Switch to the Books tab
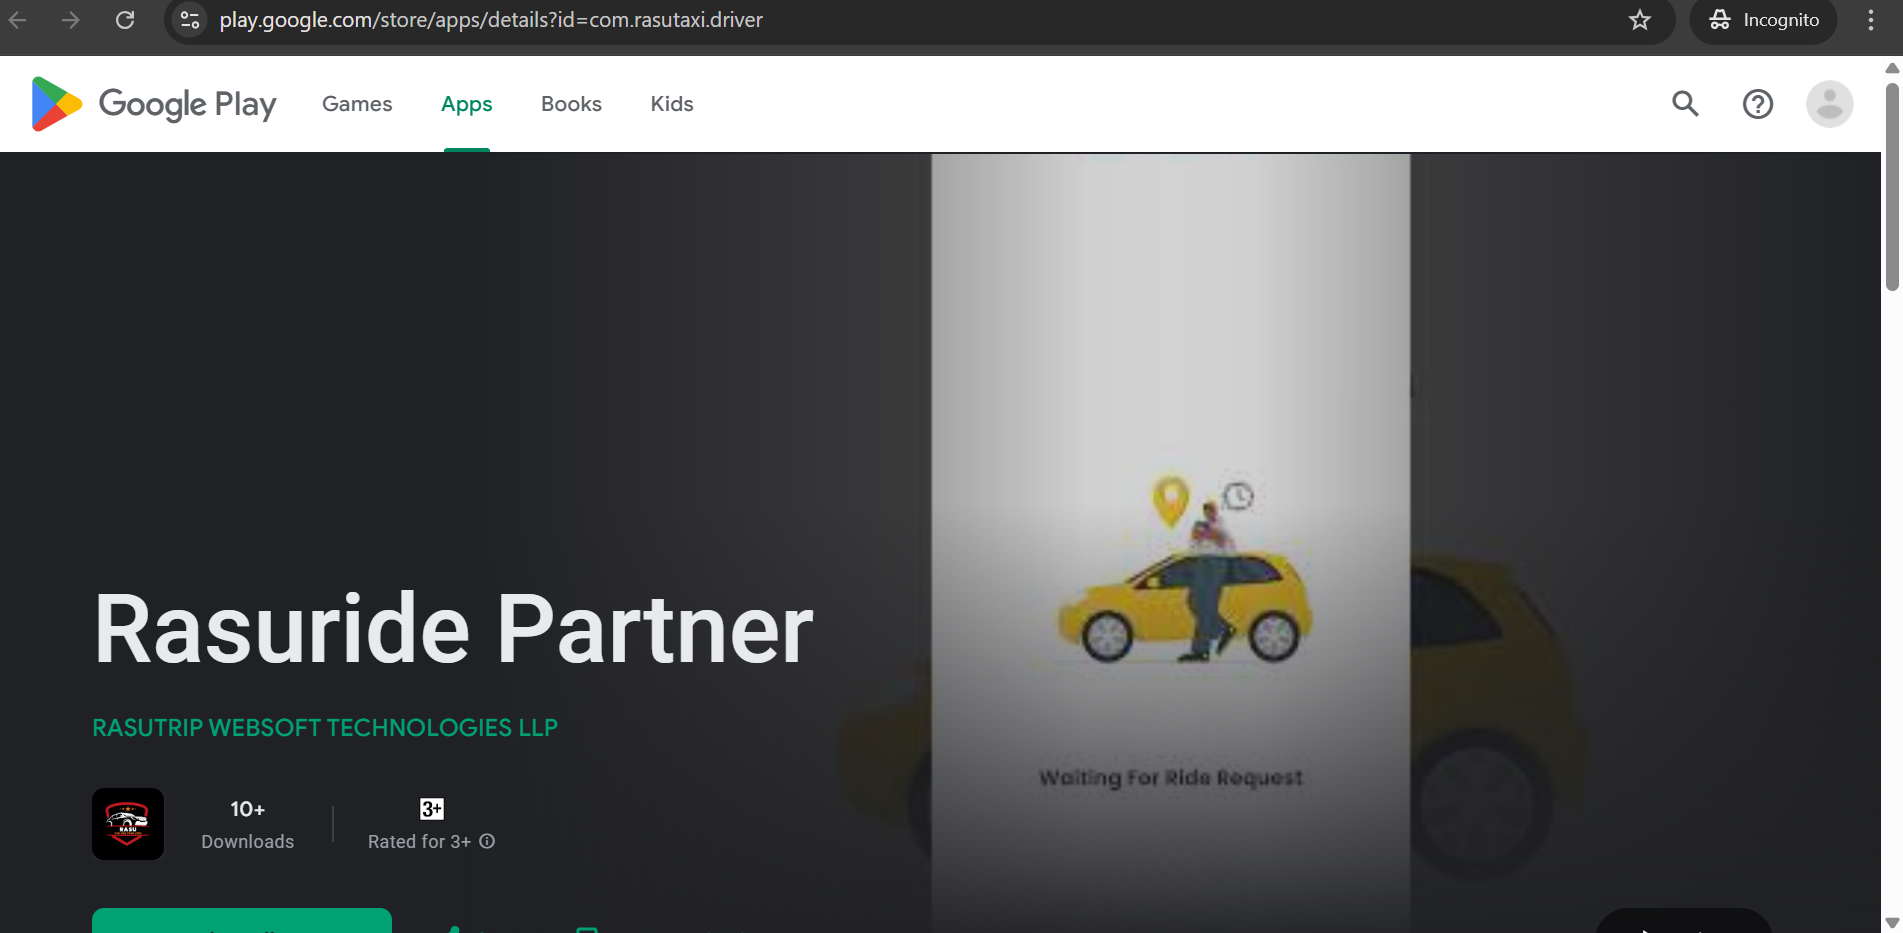Screen dimensions: 1903x933 [x=571, y=104]
